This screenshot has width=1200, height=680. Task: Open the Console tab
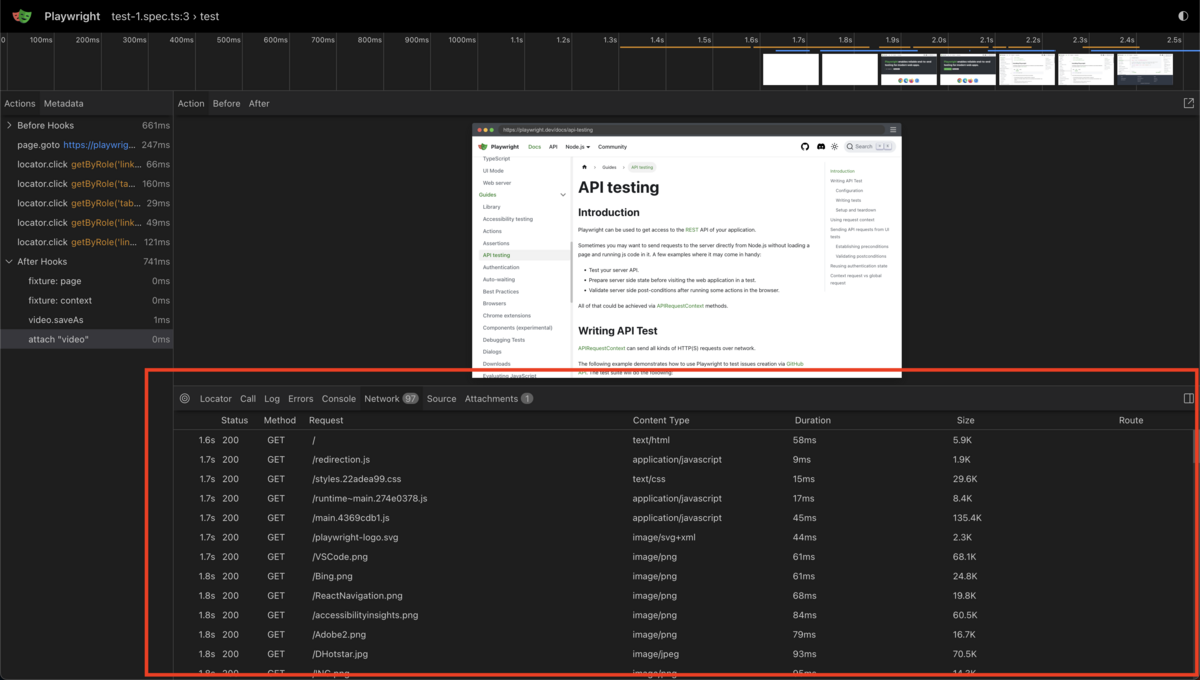(338, 398)
